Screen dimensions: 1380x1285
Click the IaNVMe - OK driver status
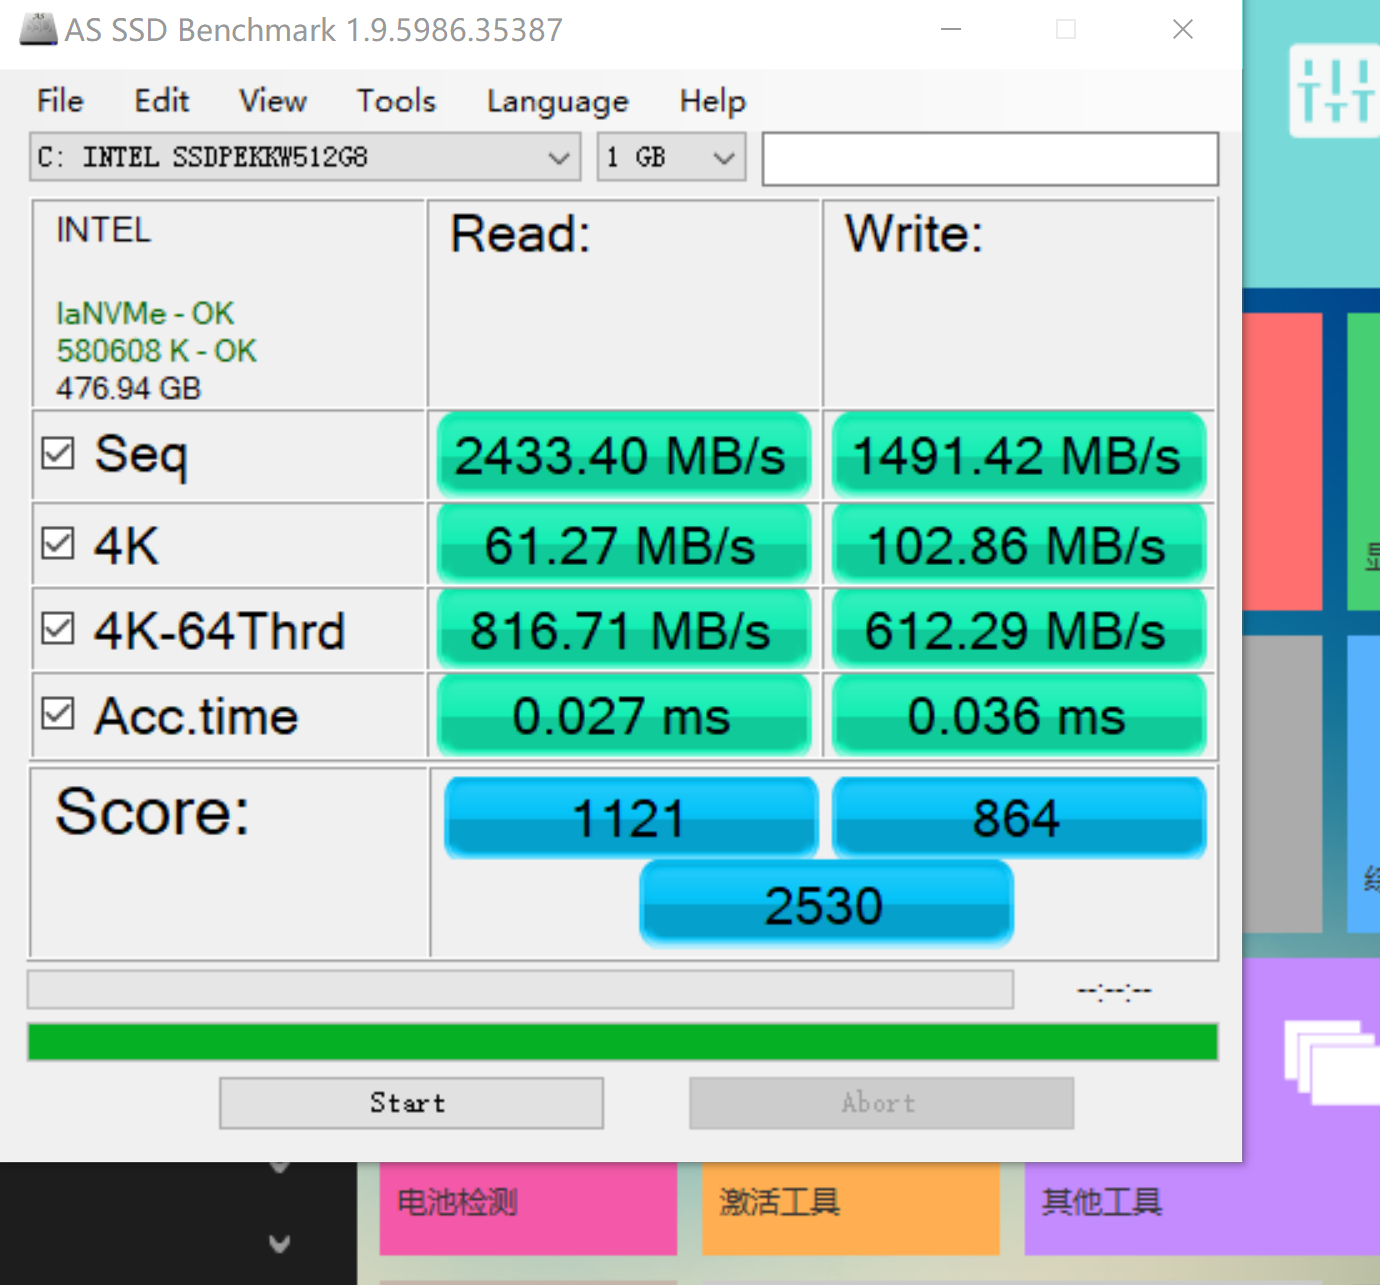click(x=145, y=314)
